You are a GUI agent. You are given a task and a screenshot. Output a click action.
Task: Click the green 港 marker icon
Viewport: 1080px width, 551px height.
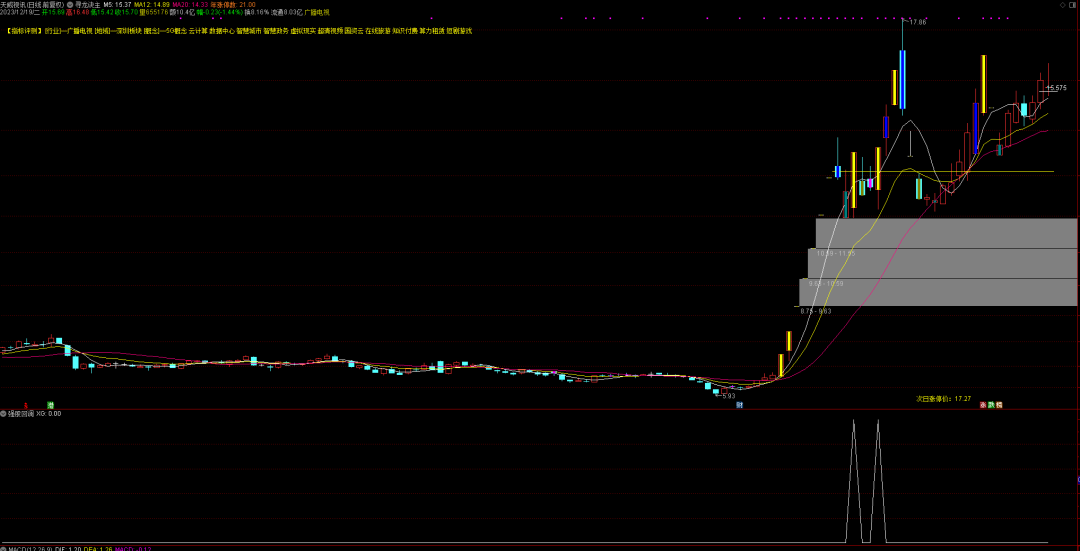click(x=50, y=405)
